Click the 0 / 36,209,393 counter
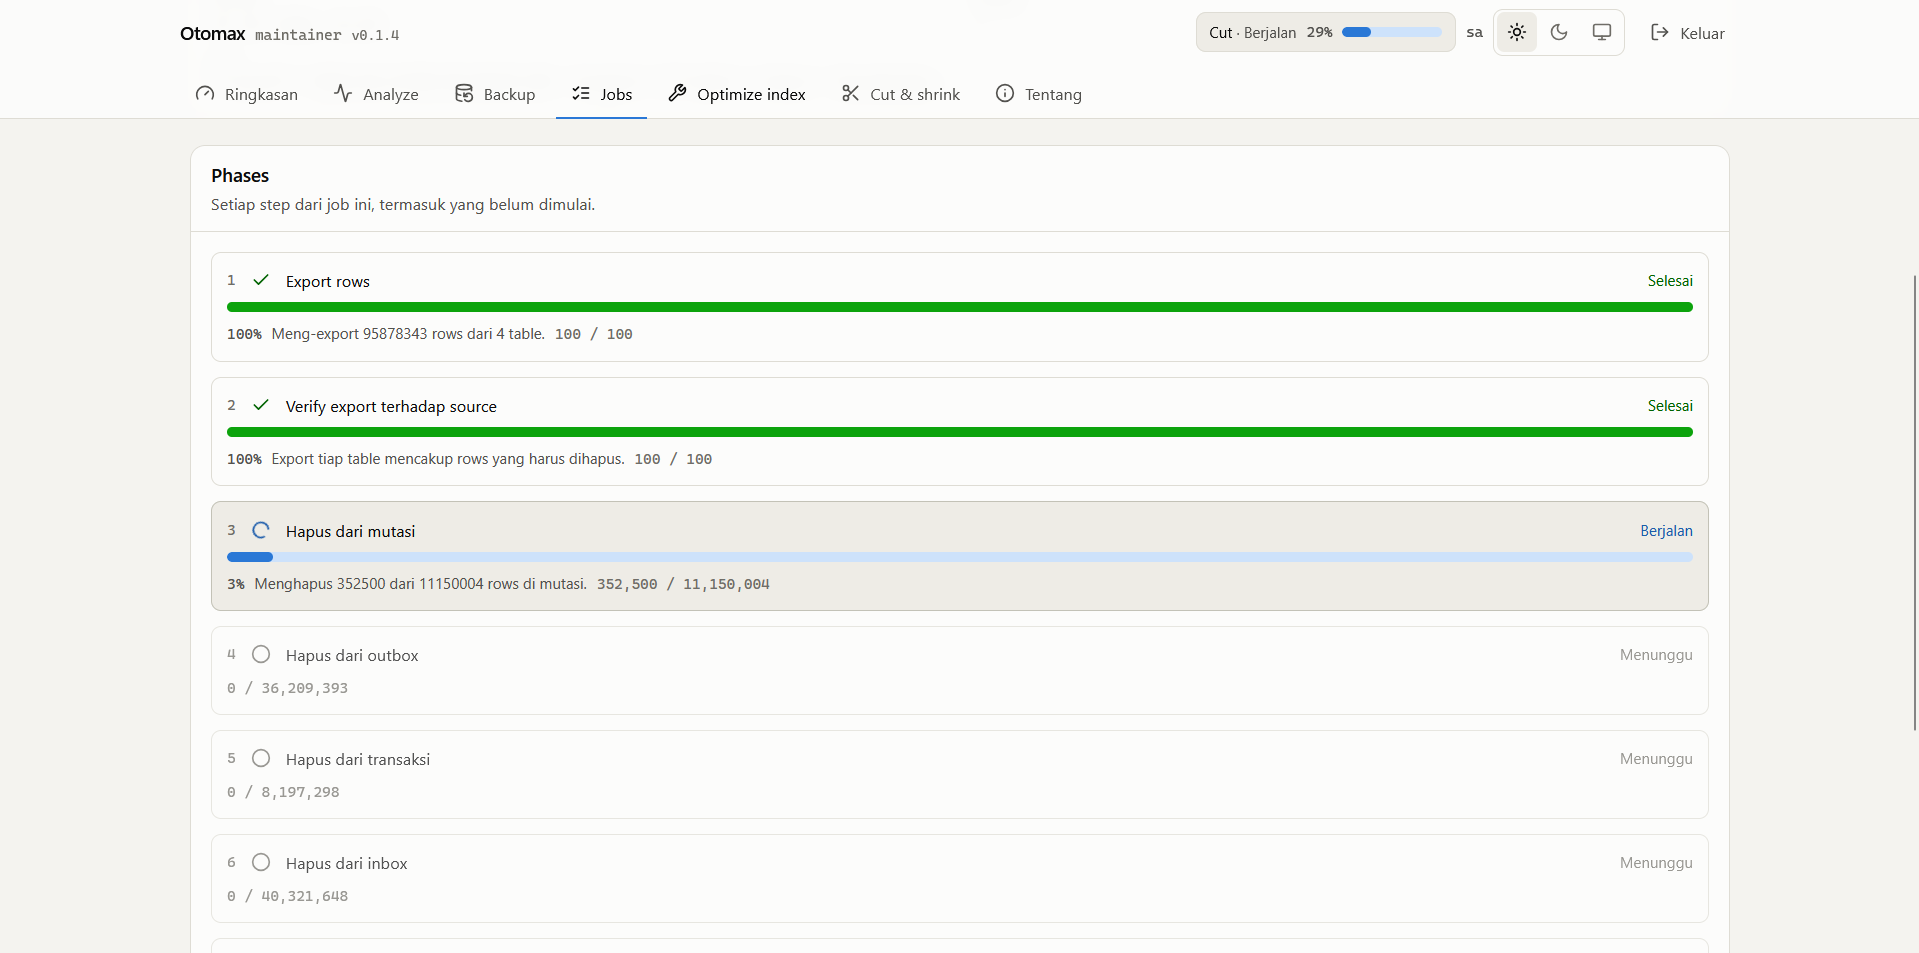The width and height of the screenshot is (1919, 953). pyautogui.click(x=287, y=688)
